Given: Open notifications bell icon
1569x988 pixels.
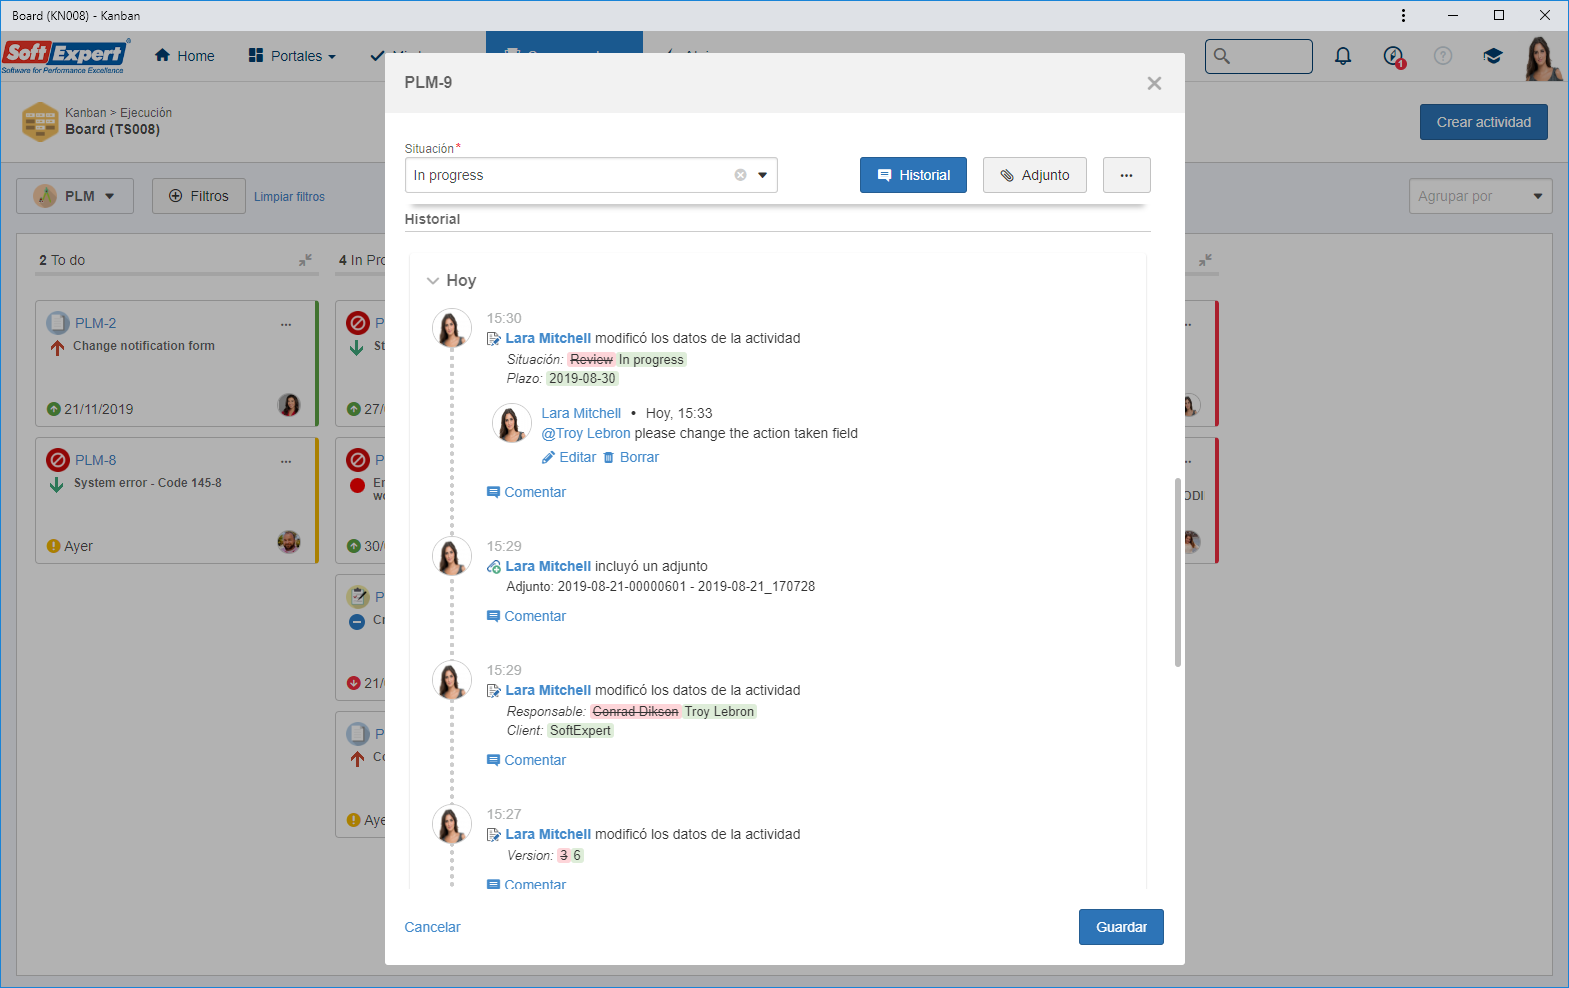Looking at the screenshot, I should [1343, 56].
